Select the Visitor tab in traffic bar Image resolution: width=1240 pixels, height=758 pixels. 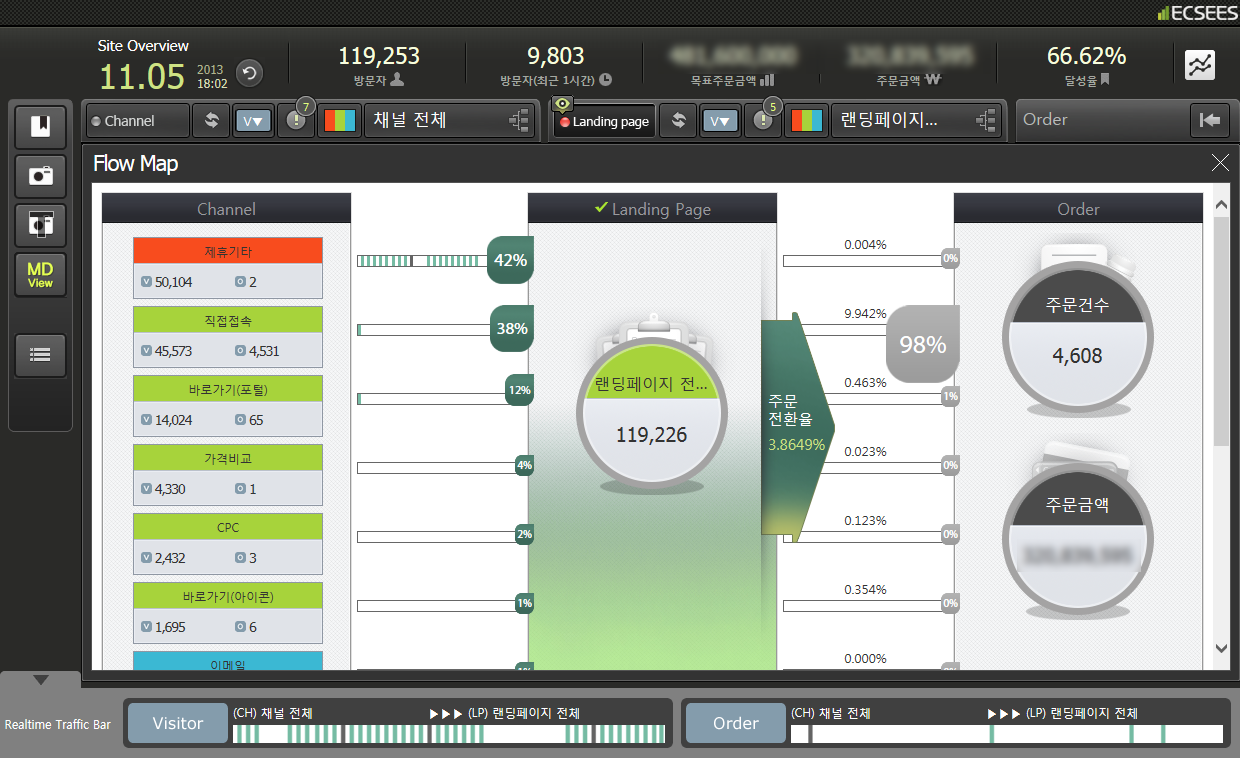coord(178,723)
